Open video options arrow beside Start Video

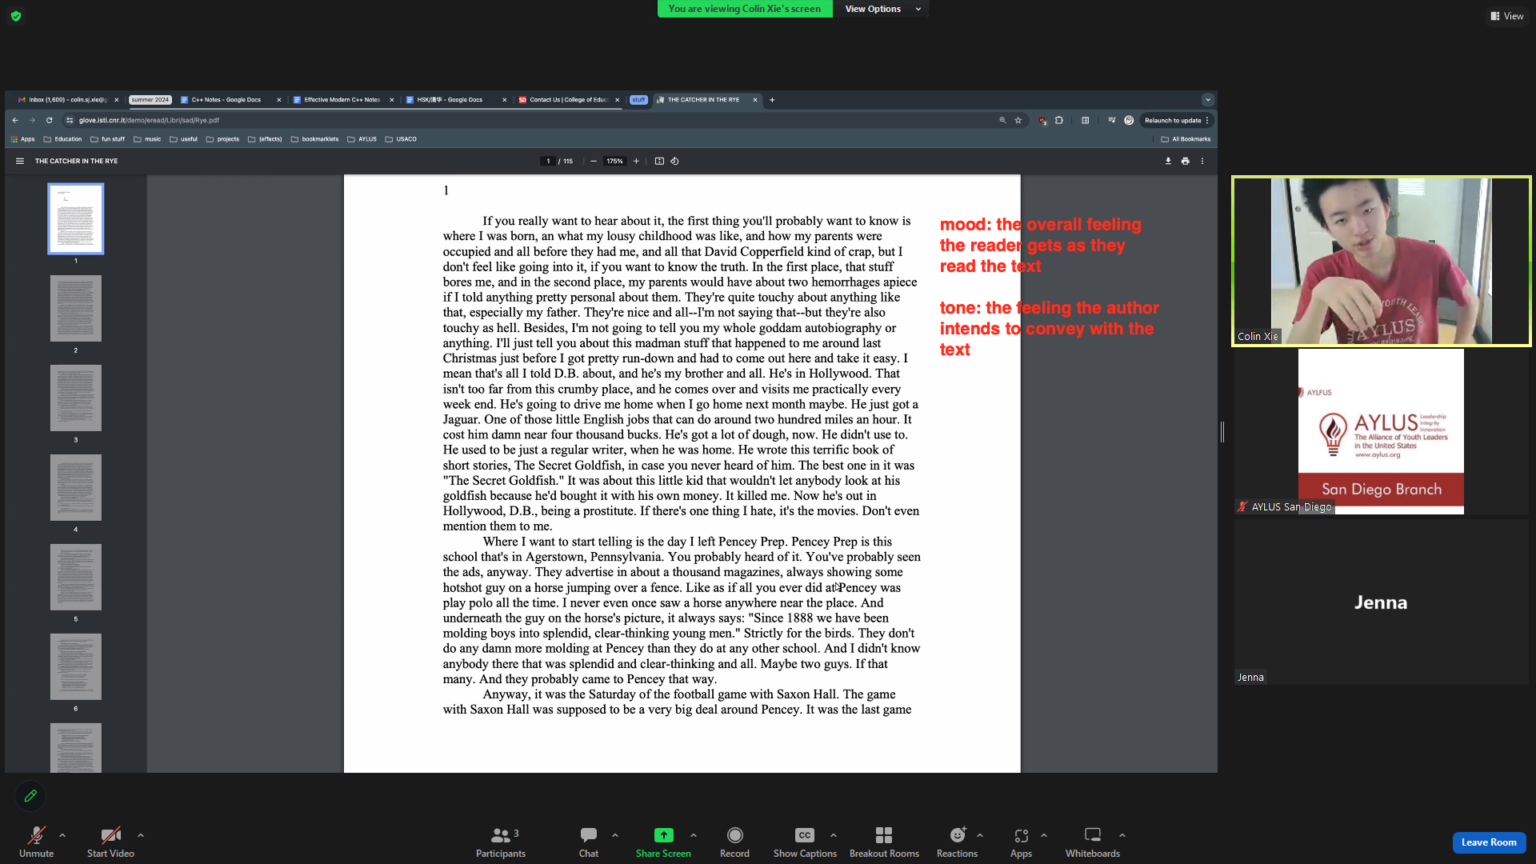click(140, 835)
